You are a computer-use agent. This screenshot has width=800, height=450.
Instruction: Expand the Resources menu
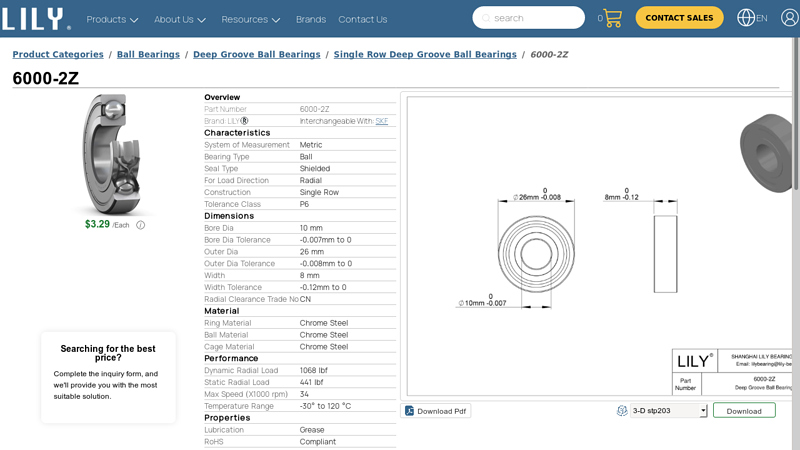tap(251, 19)
